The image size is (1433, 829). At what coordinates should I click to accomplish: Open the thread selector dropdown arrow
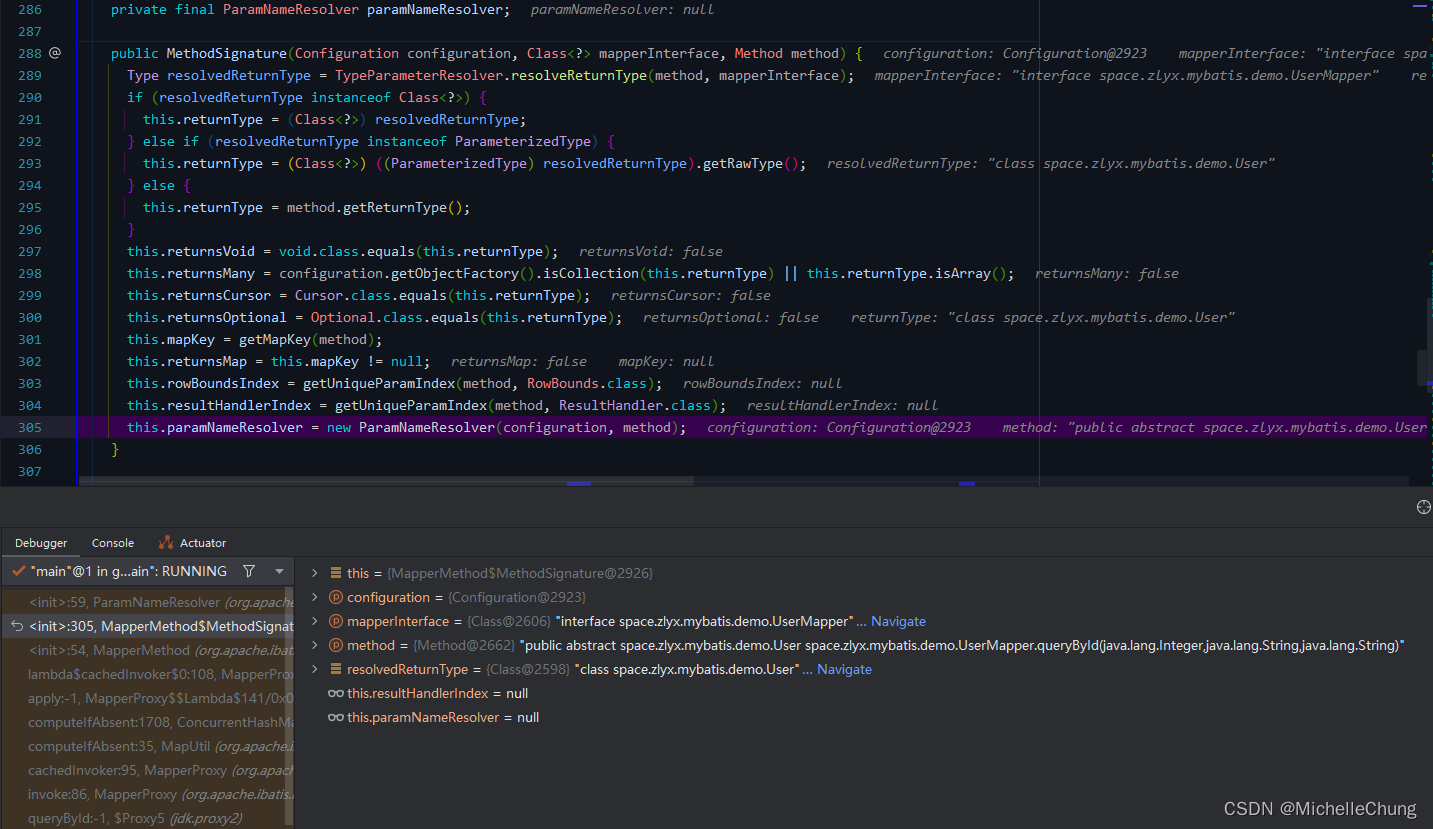tap(279, 571)
